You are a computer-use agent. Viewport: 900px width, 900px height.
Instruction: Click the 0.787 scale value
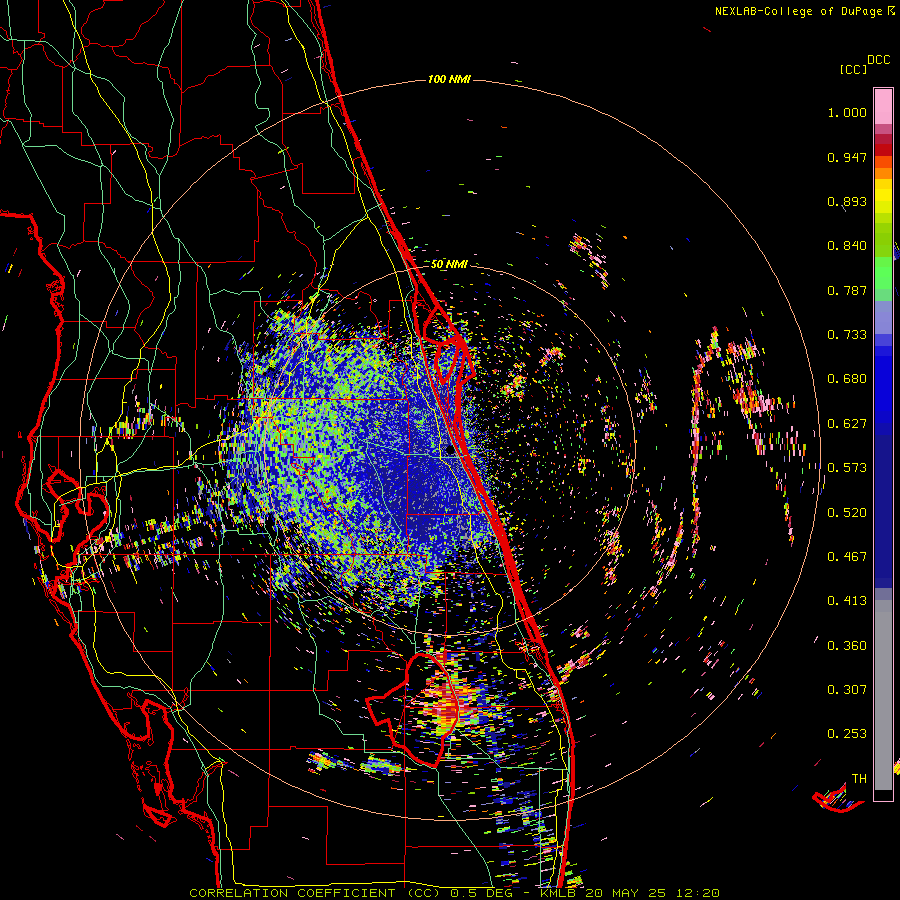847,290
